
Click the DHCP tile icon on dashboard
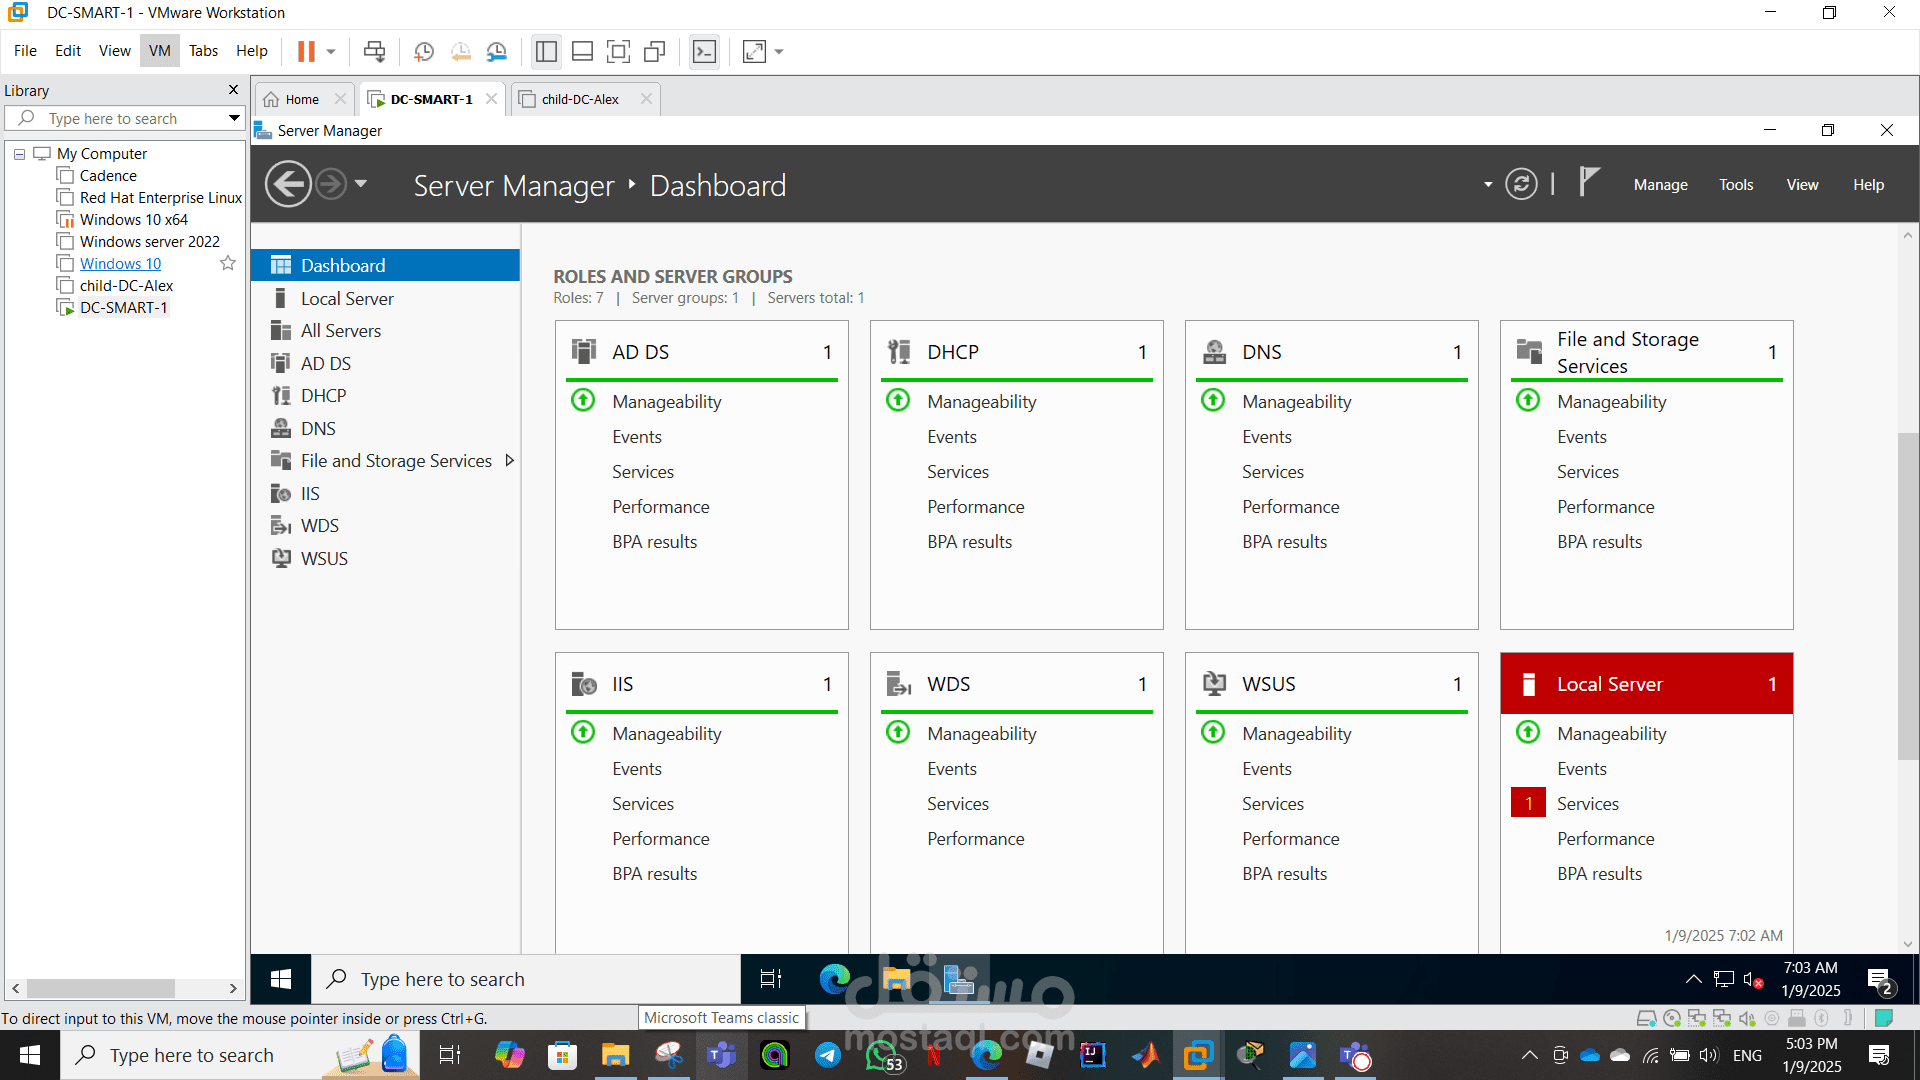pos(899,351)
